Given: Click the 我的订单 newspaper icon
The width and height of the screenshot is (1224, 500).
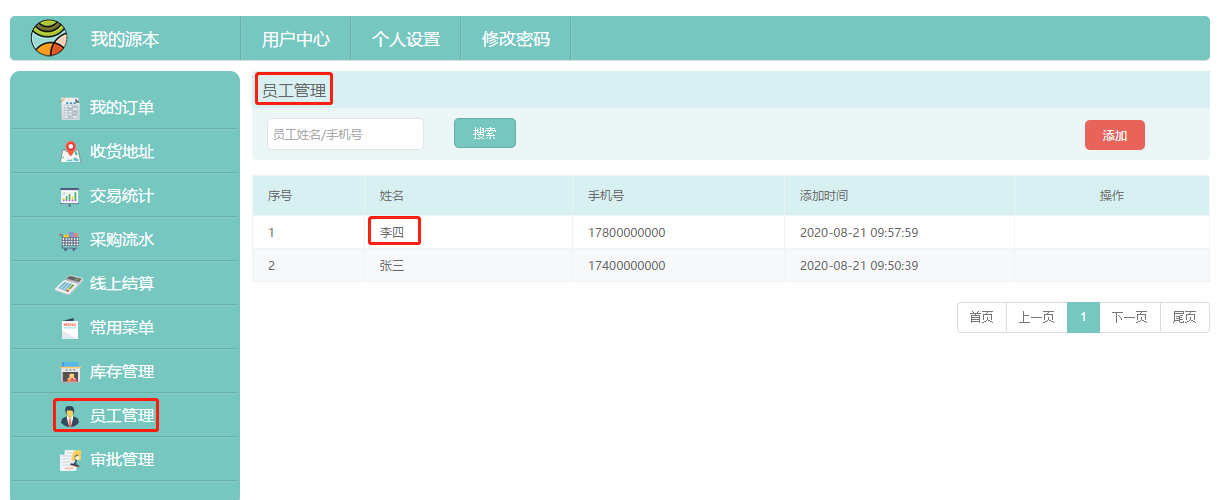Looking at the screenshot, I should (x=70, y=108).
